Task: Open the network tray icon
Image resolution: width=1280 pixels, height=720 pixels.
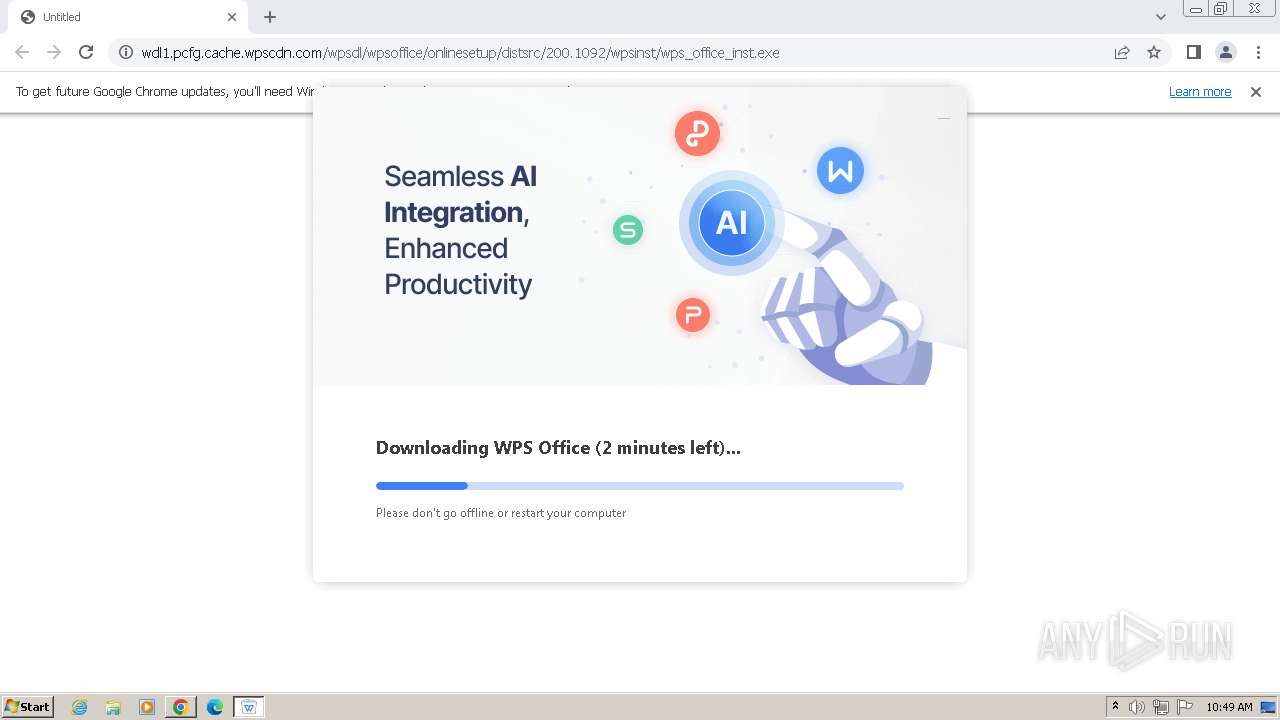Action: pyautogui.click(x=1161, y=707)
